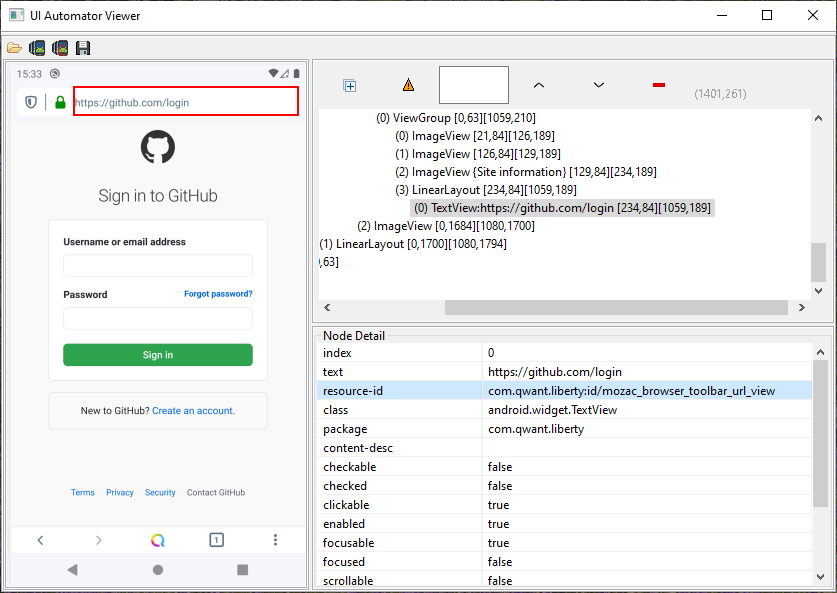Click the tabs counter icon showing 1
This screenshot has width=837, height=593.
pyautogui.click(x=216, y=540)
